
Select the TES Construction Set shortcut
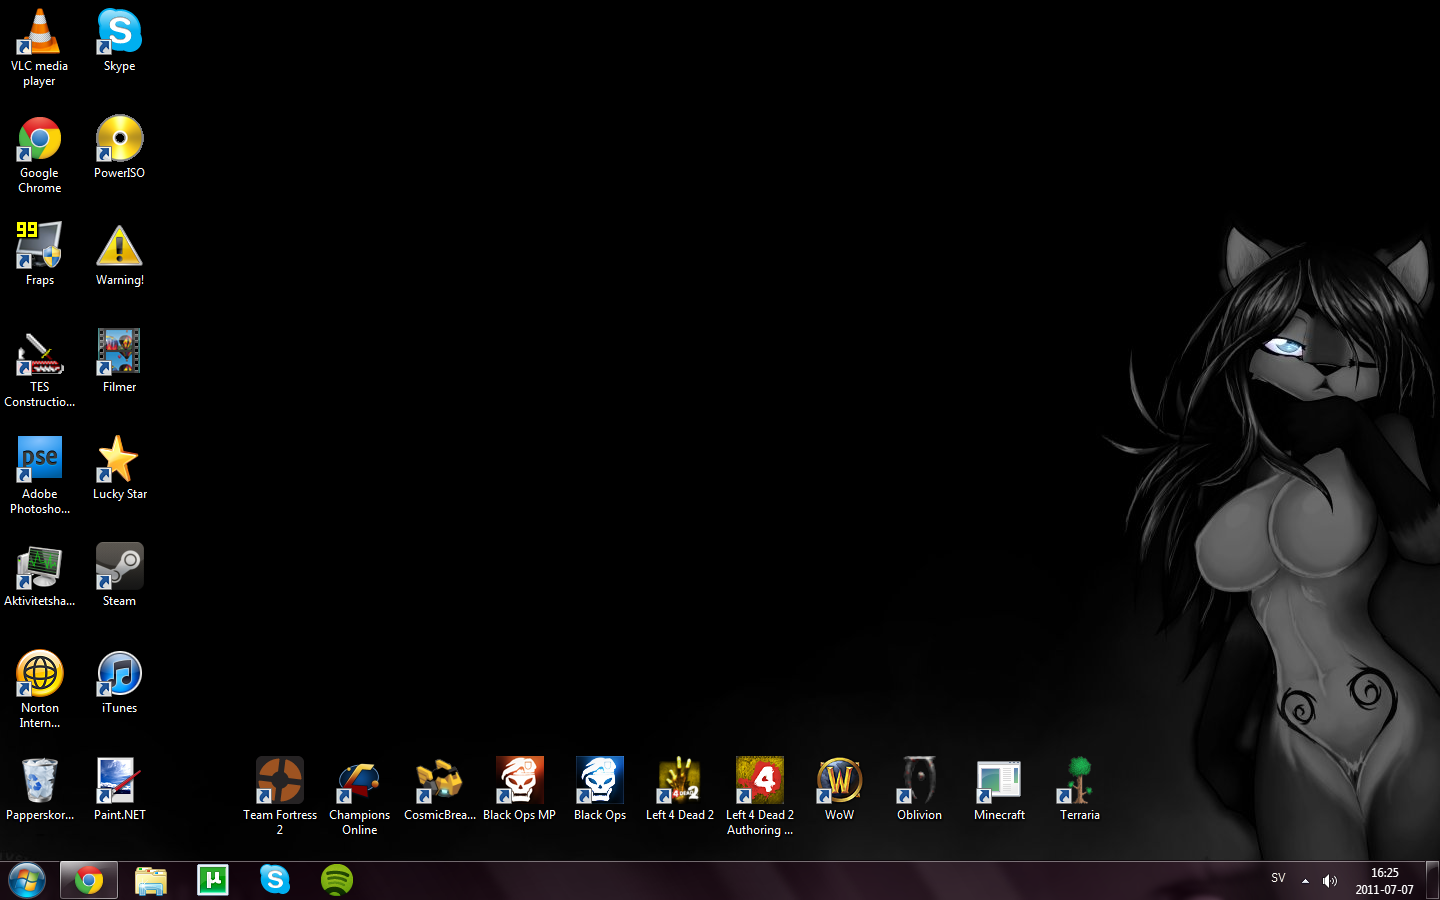pyautogui.click(x=40, y=369)
